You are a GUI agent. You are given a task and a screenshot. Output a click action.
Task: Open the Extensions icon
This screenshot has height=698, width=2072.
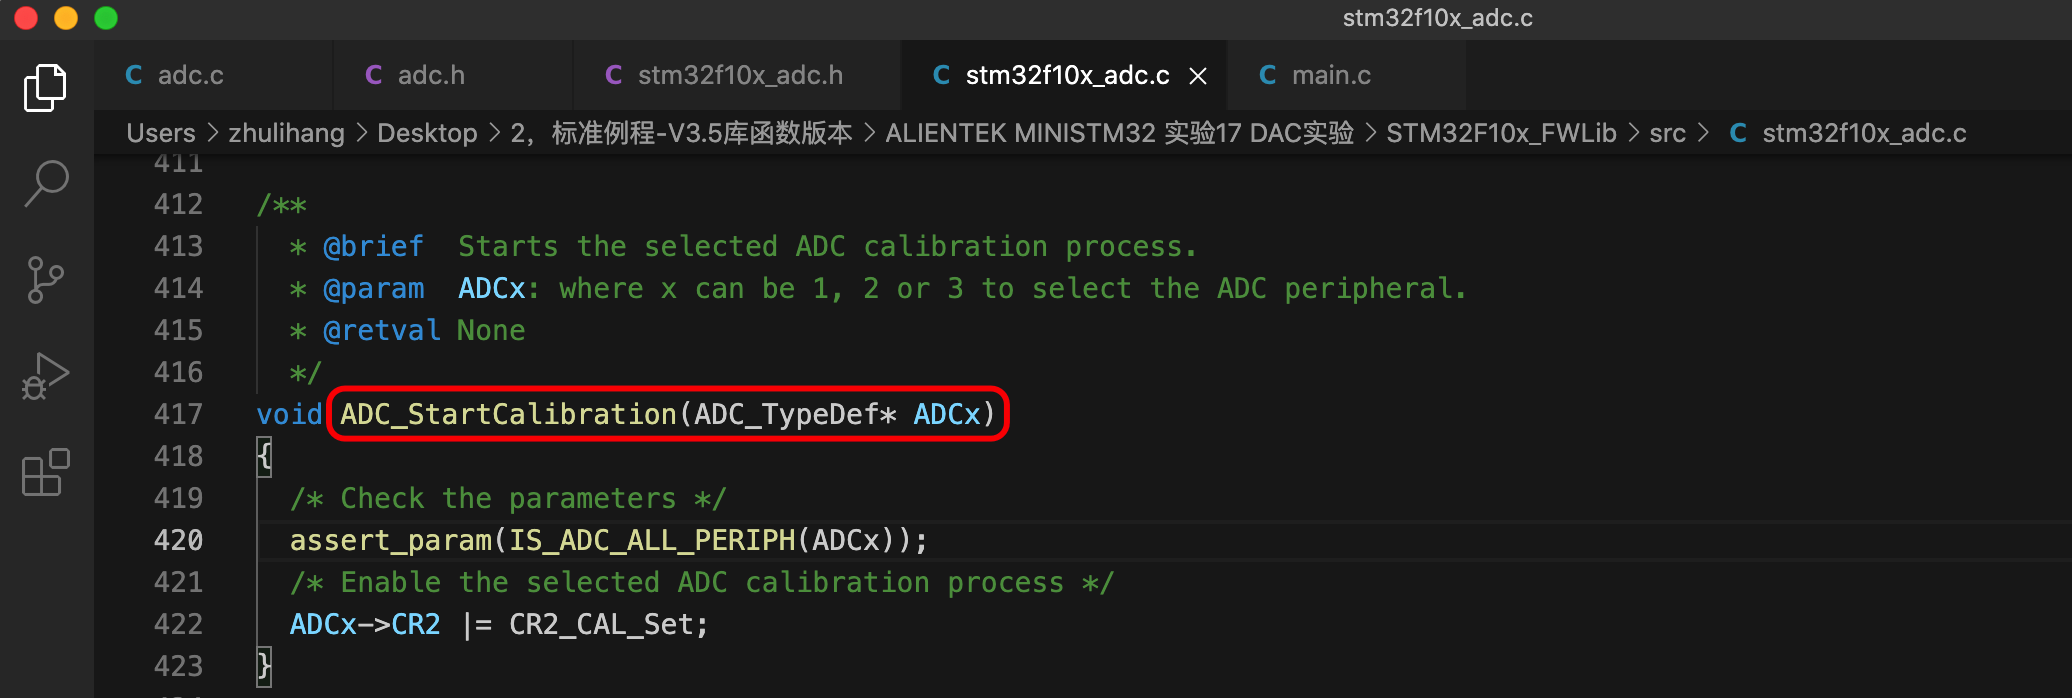(x=44, y=472)
